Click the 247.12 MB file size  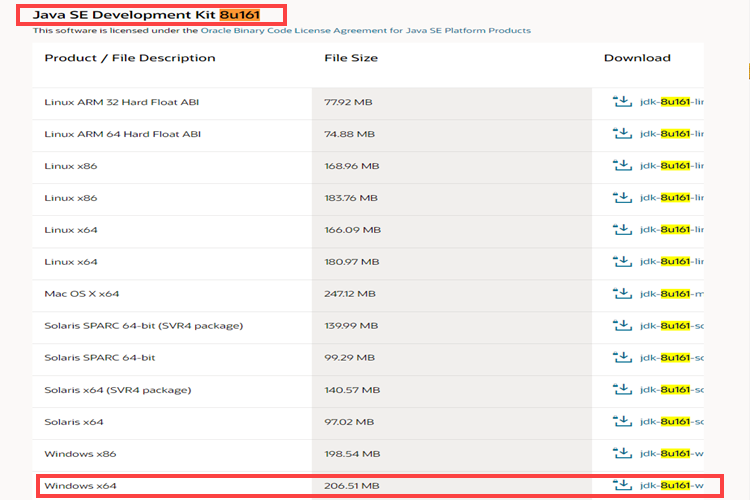[x=350, y=294]
